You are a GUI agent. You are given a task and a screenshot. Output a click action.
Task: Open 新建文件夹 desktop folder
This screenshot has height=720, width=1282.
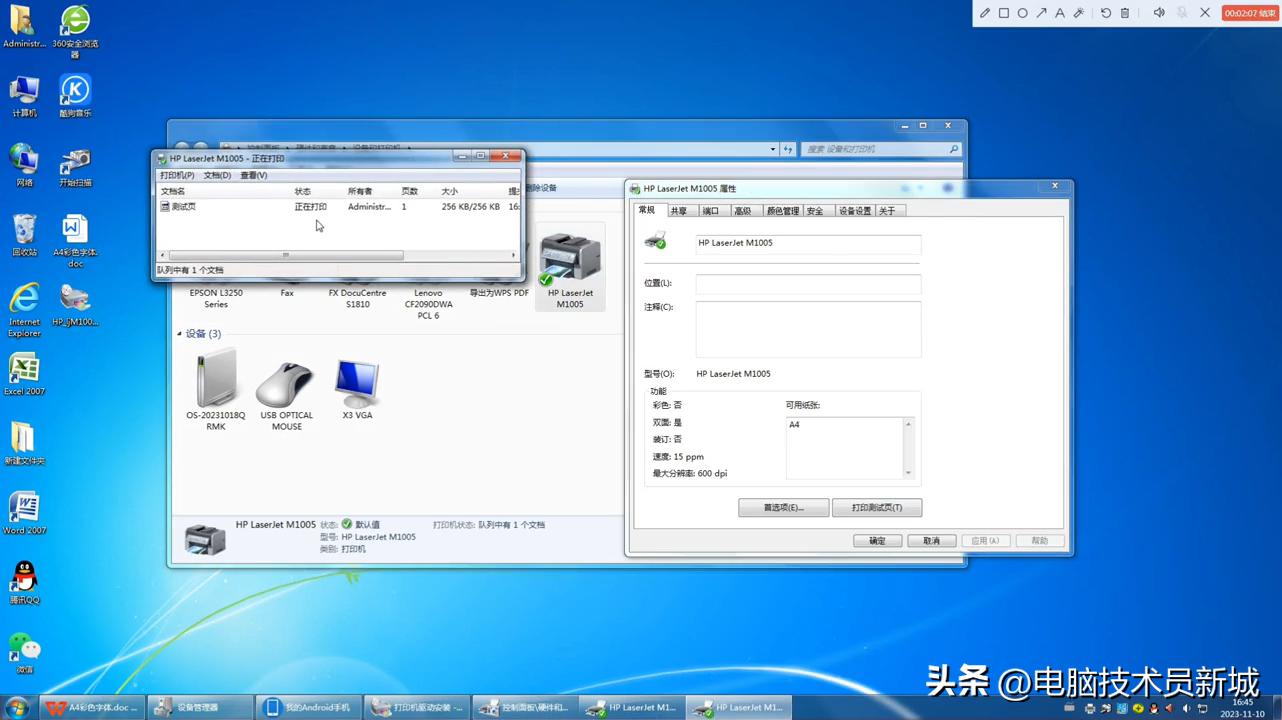tap(24, 443)
